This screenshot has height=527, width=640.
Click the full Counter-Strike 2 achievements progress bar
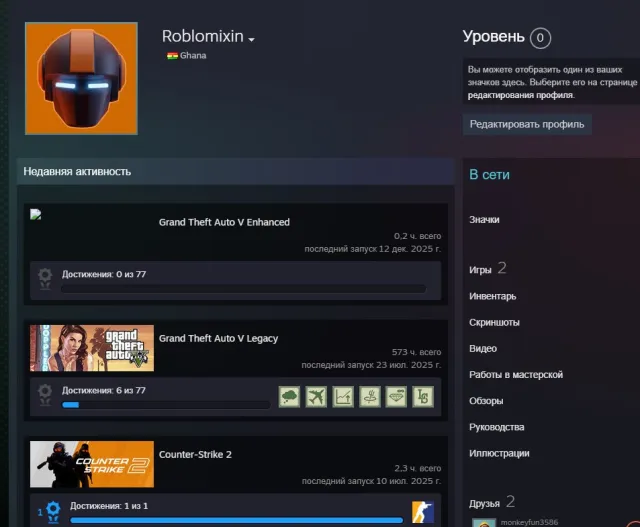(236, 520)
